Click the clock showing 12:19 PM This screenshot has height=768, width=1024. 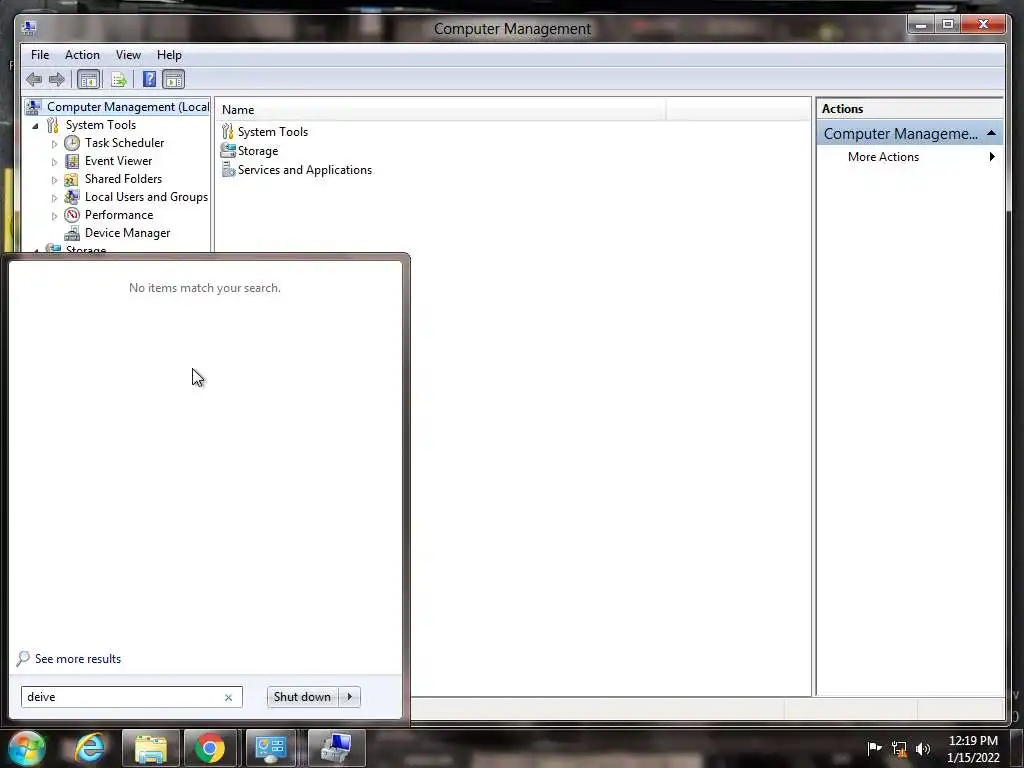tap(973, 741)
